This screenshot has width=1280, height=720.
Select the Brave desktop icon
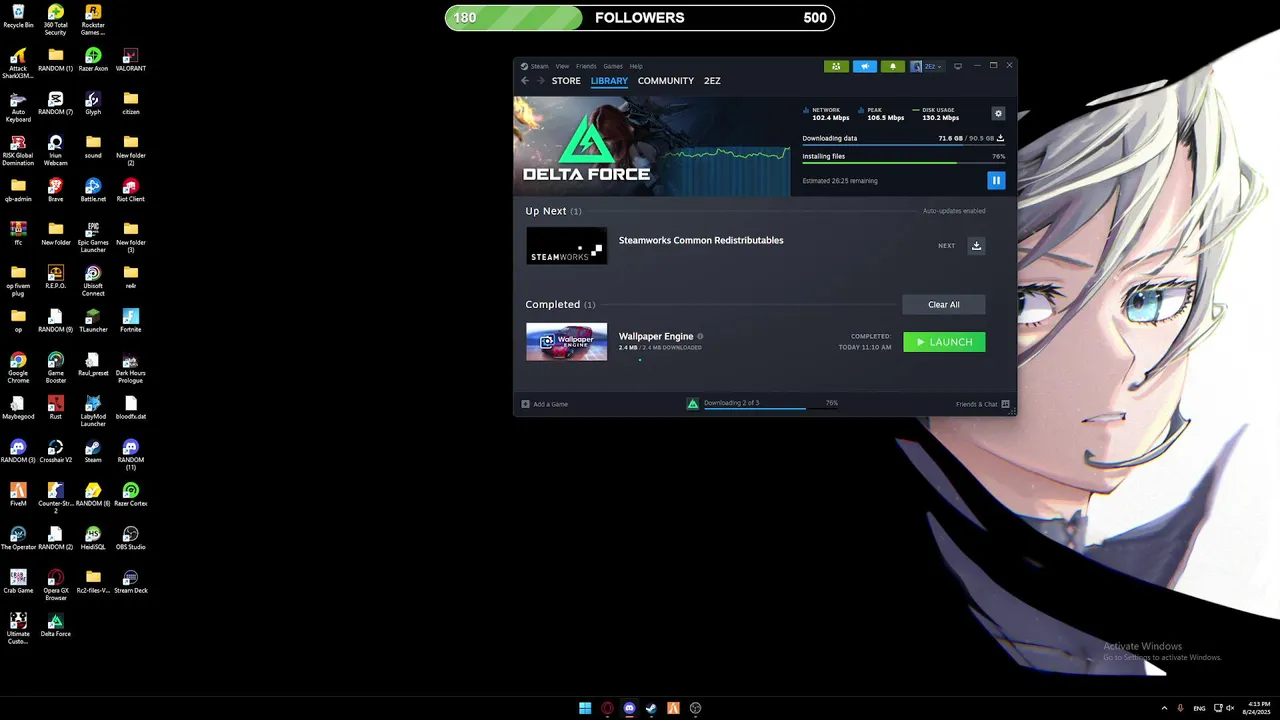coord(55,190)
